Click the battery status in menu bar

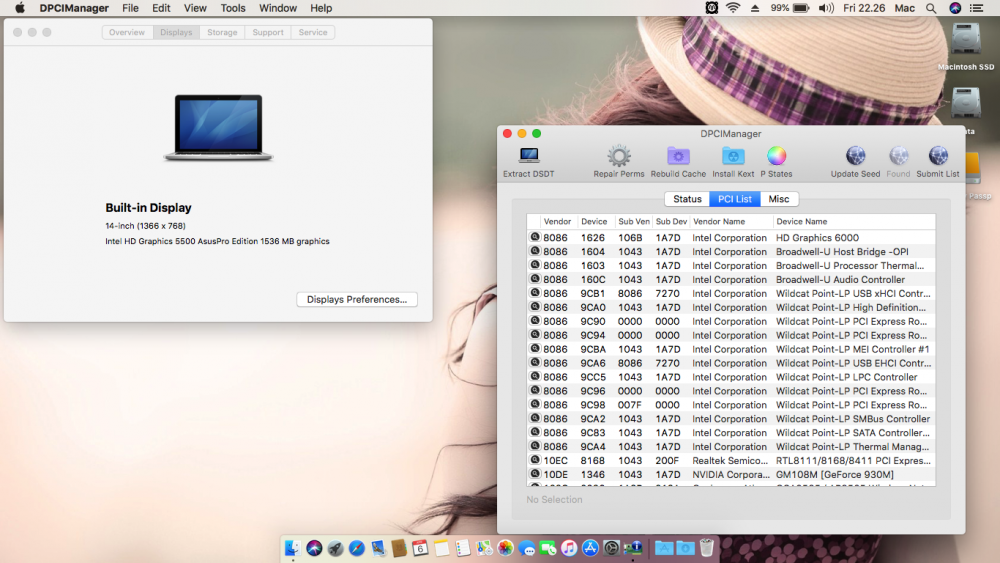[x=790, y=8]
